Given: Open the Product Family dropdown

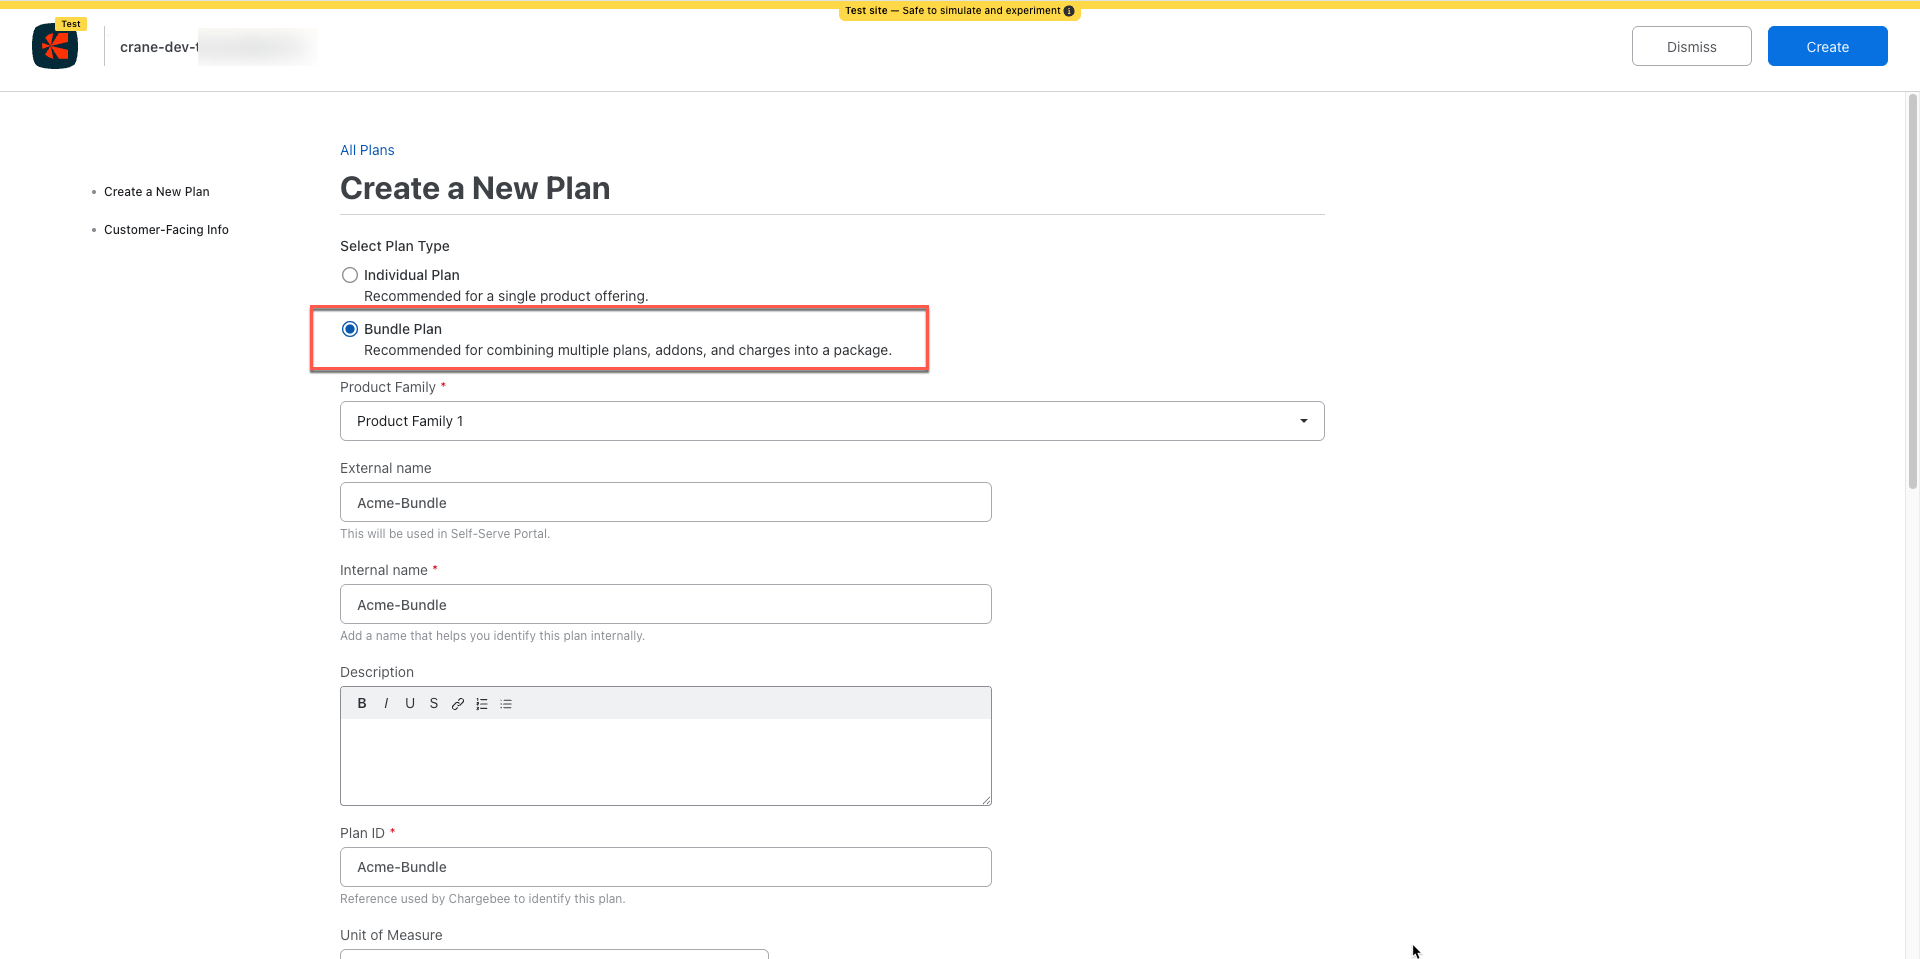Looking at the screenshot, I should coord(831,421).
